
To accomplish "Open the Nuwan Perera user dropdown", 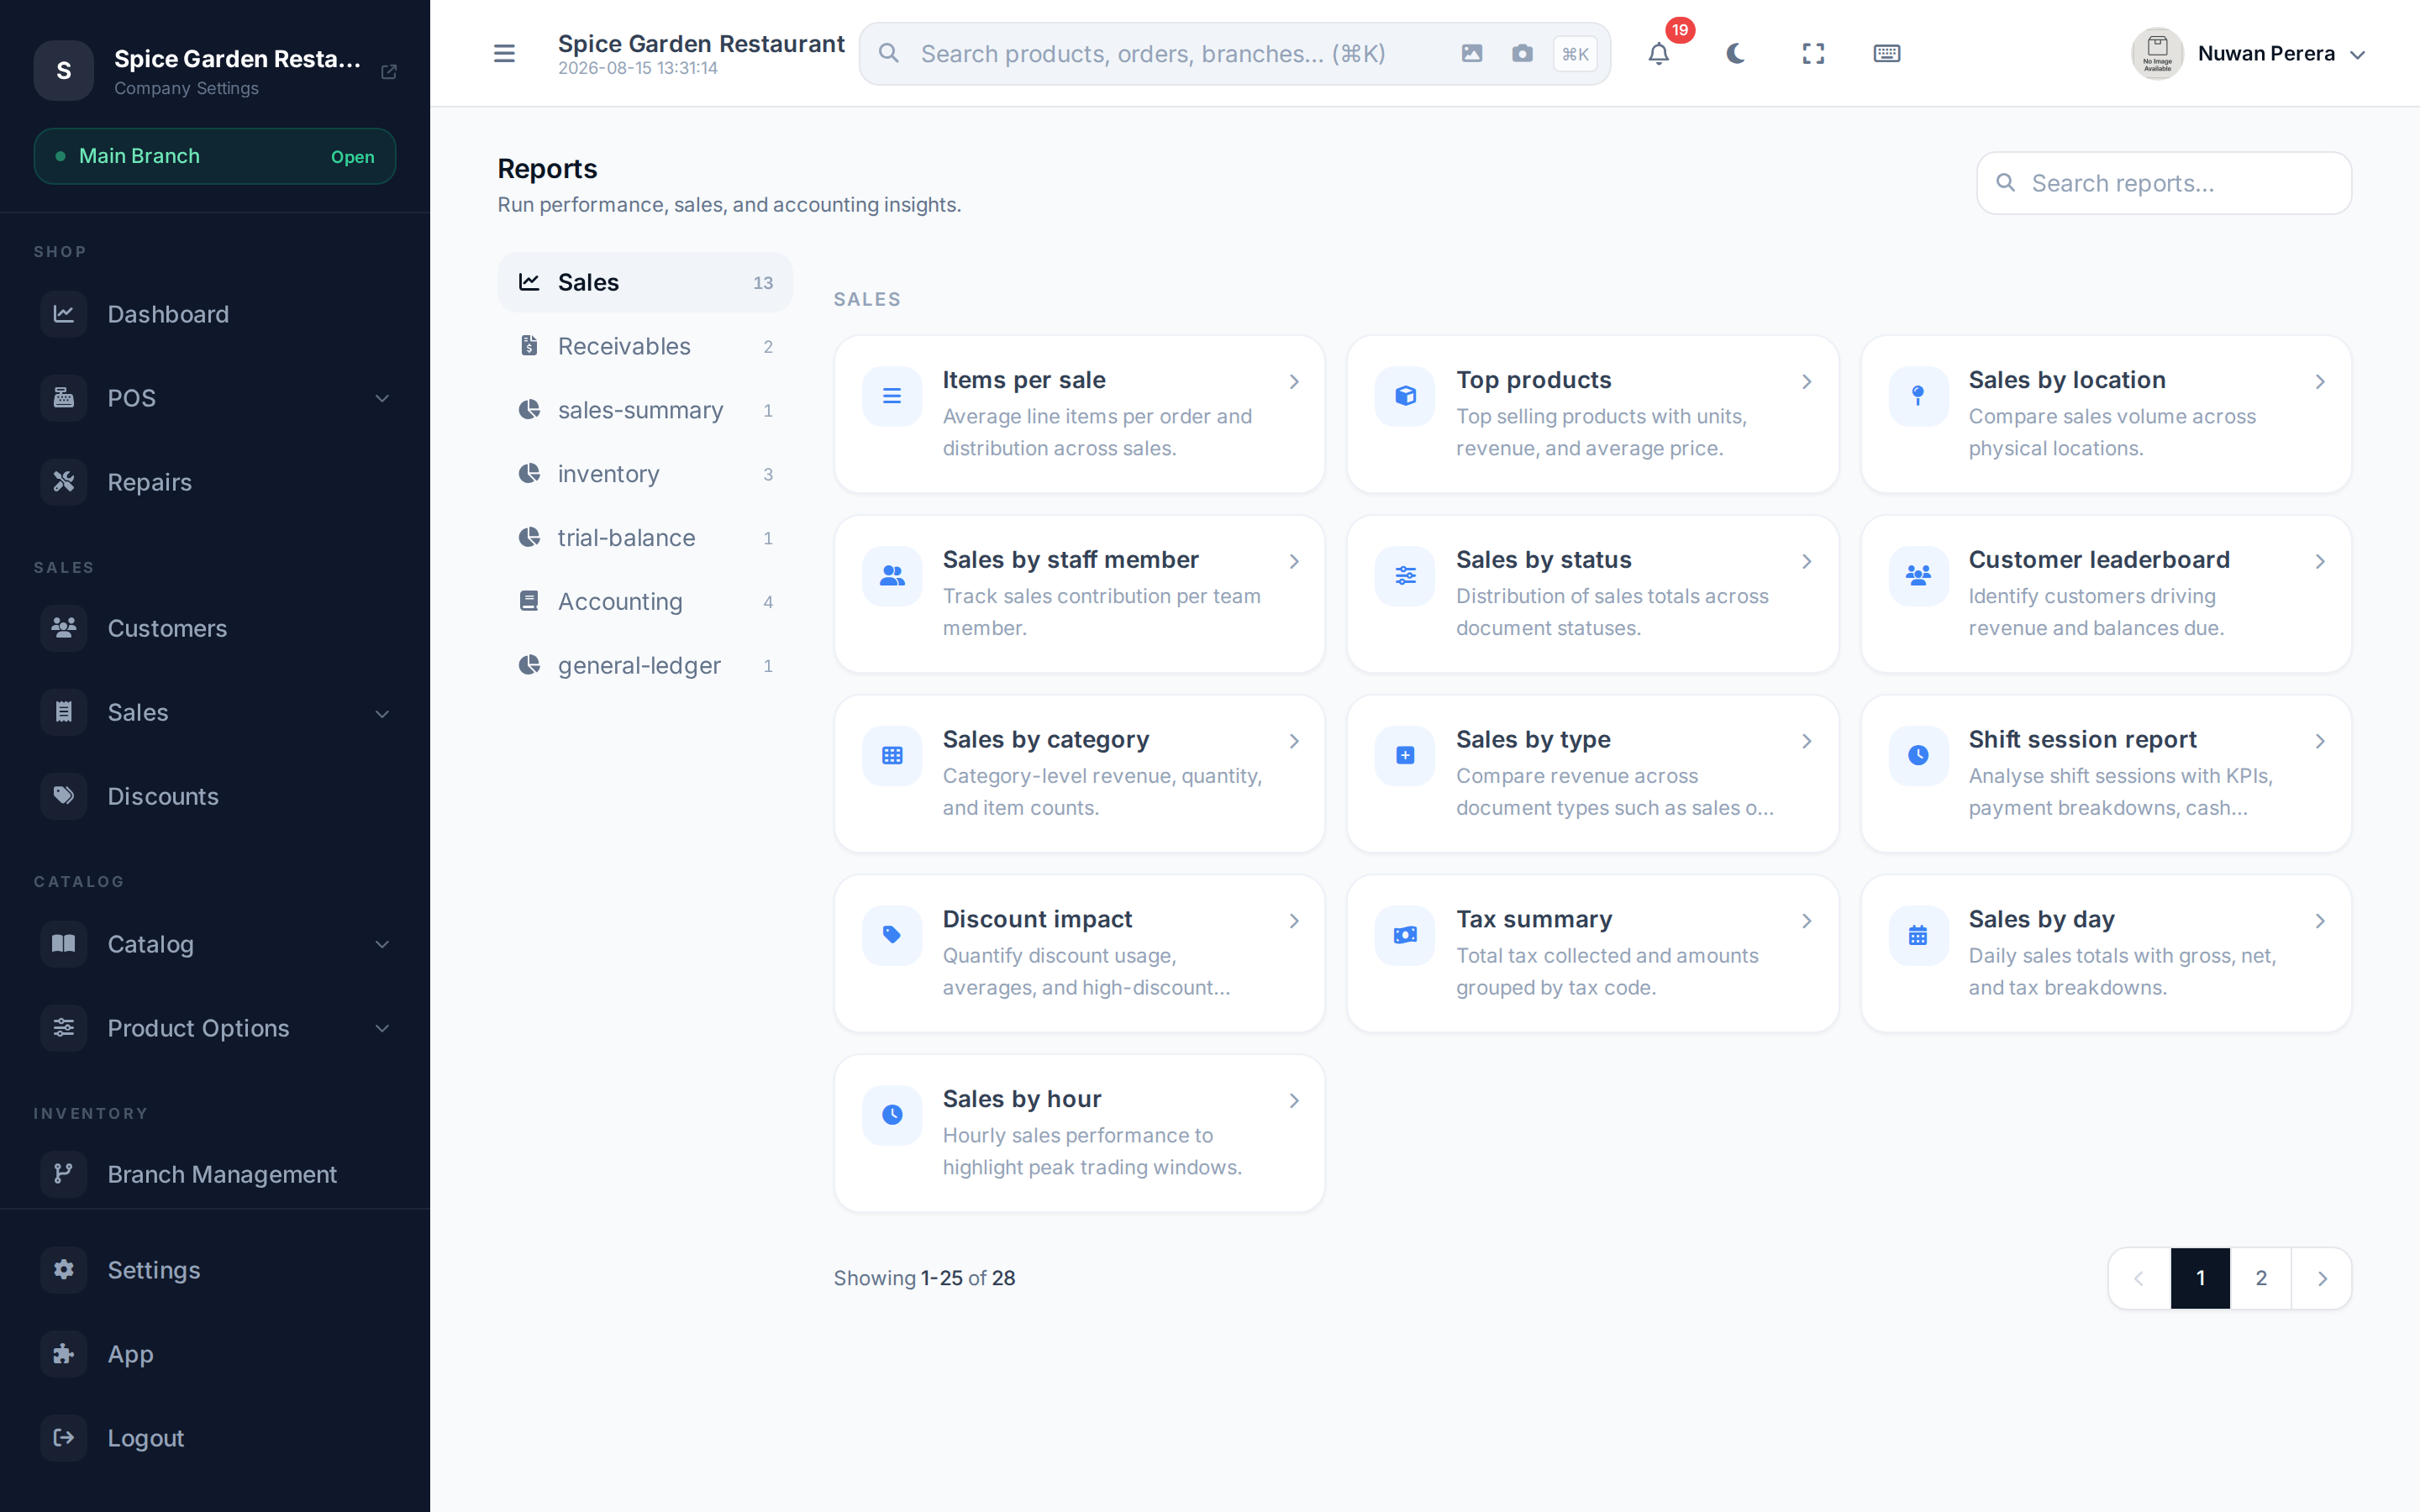I will tap(2249, 54).
